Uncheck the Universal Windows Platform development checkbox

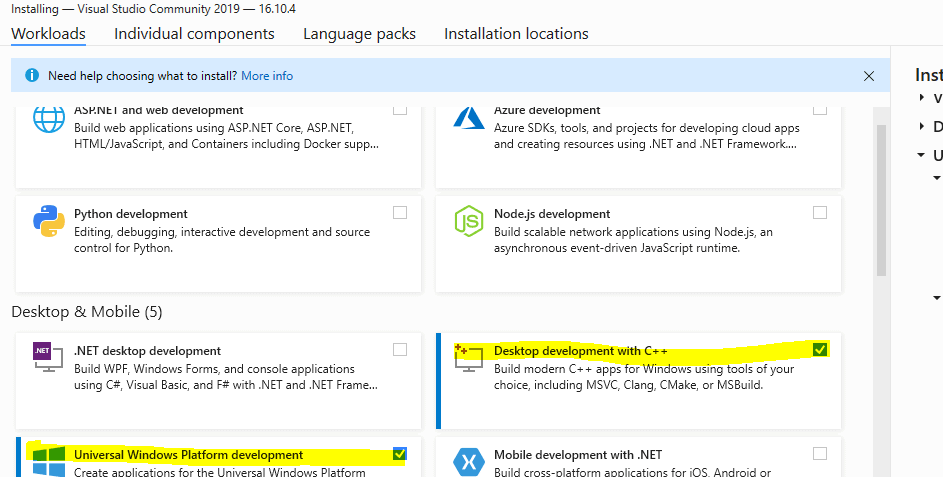click(399, 454)
